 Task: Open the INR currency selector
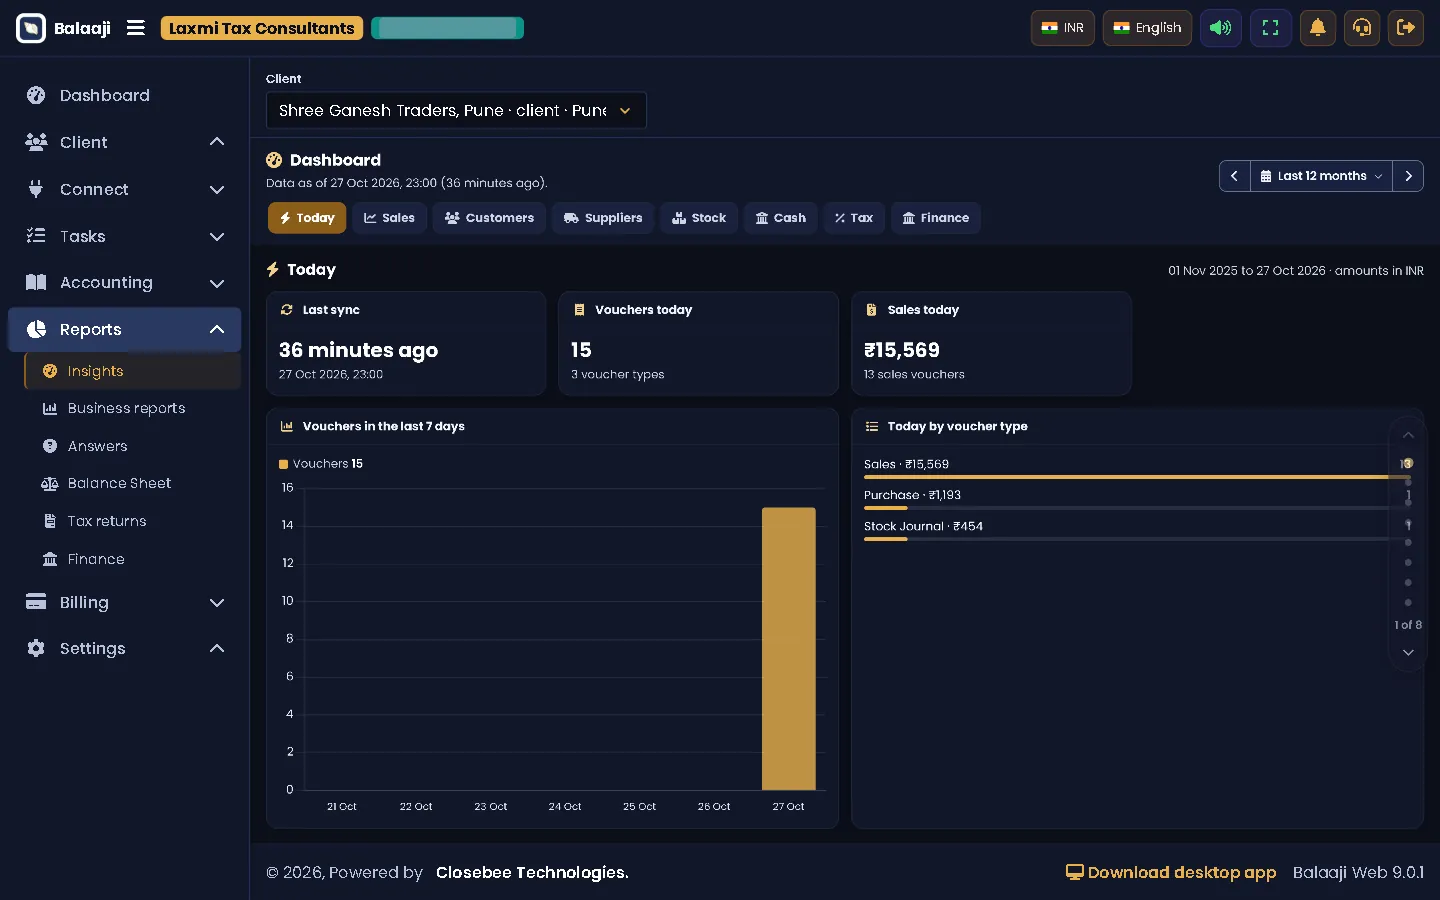coord(1063,28)
